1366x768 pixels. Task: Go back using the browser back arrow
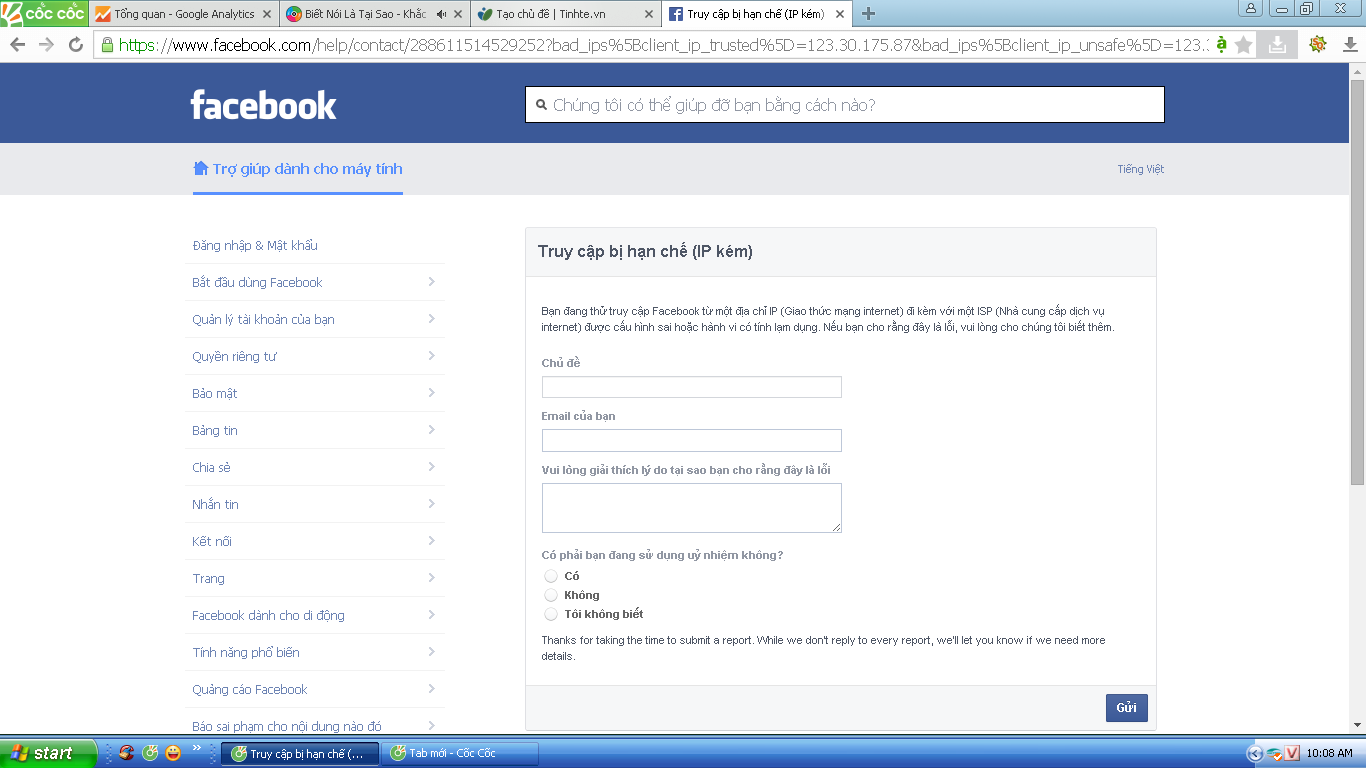(x=17, y=45)
